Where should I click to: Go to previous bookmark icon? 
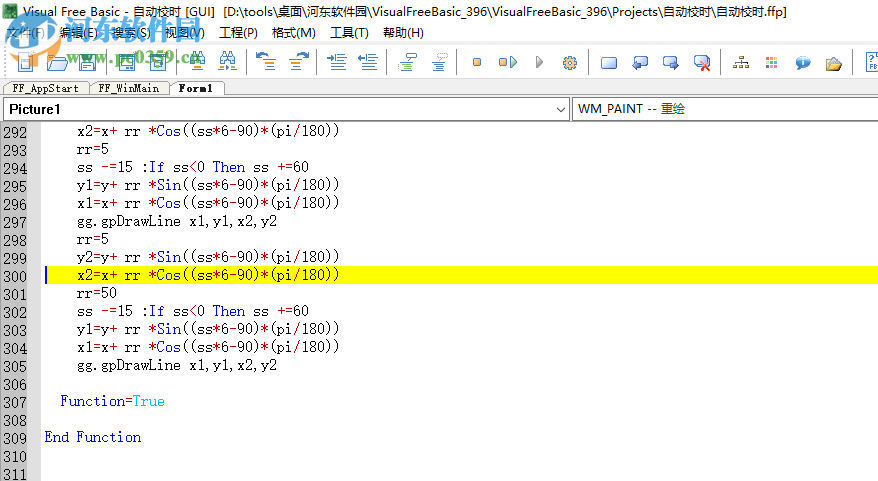(x=639, y=63)
